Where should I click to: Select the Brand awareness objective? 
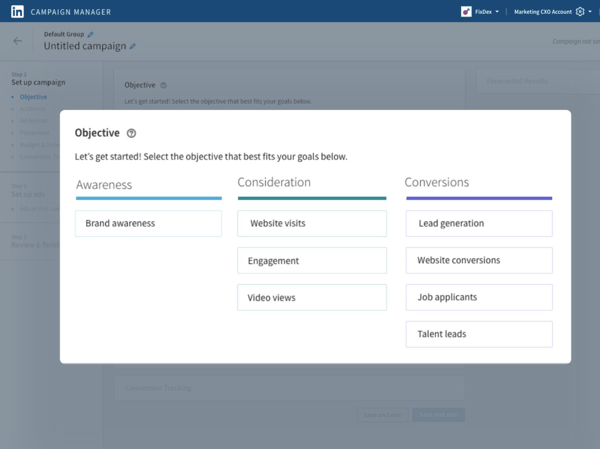coord(148,224)
